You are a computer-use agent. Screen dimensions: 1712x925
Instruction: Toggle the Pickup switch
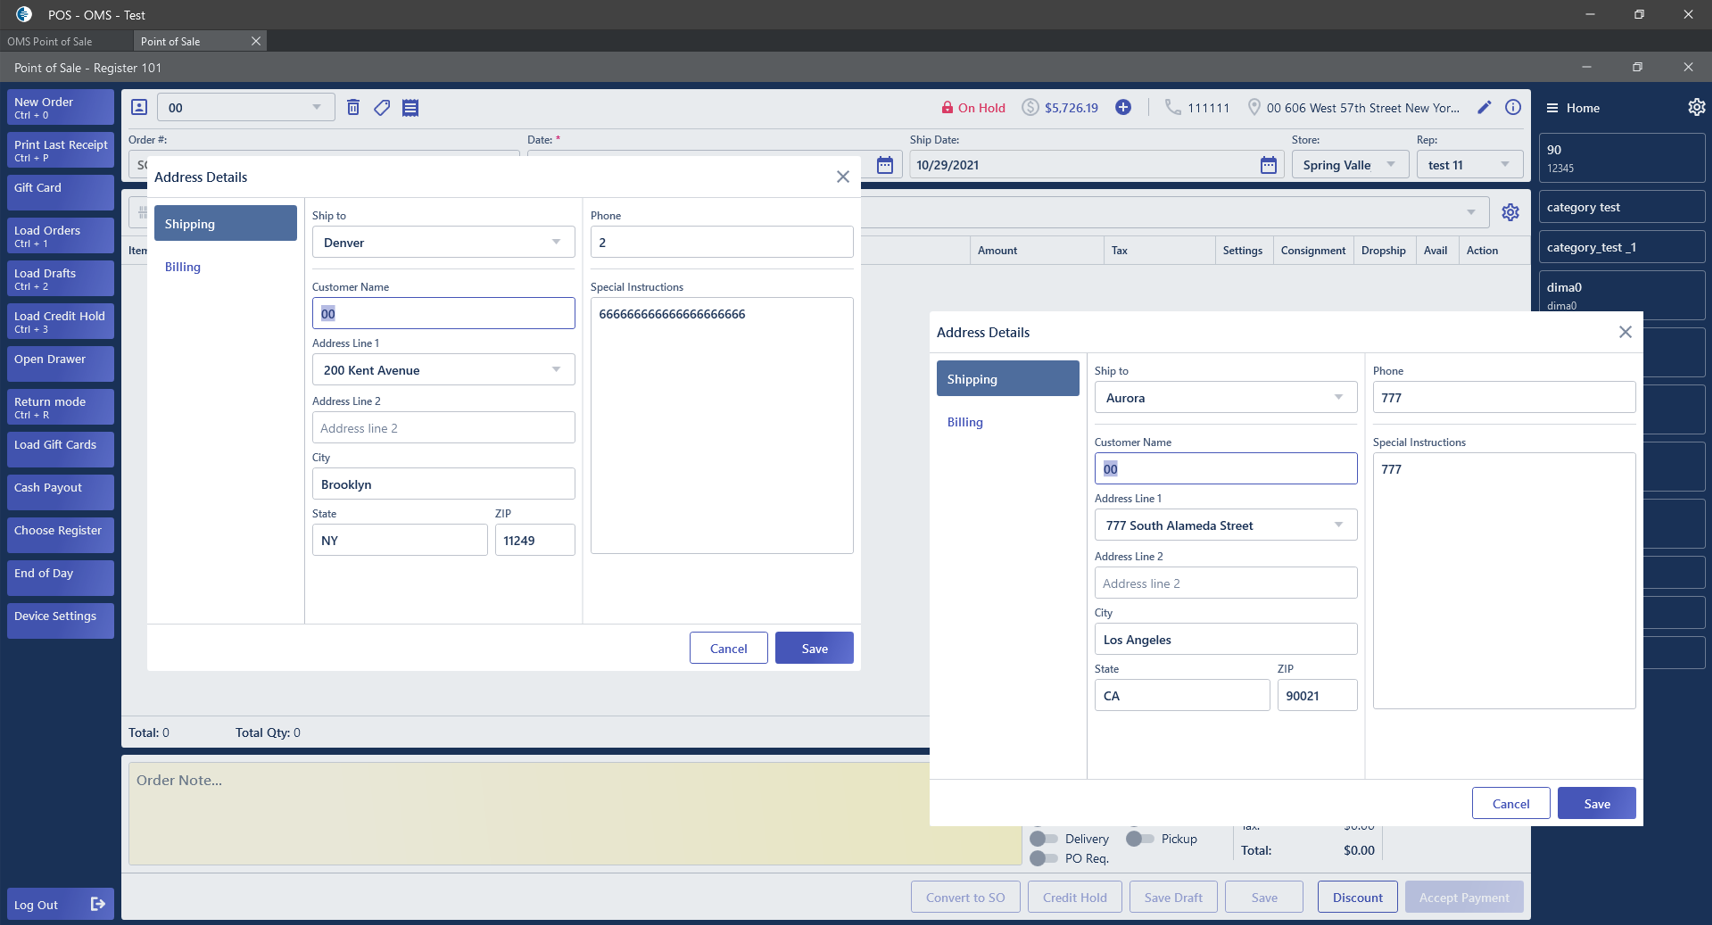point(1140,838)
